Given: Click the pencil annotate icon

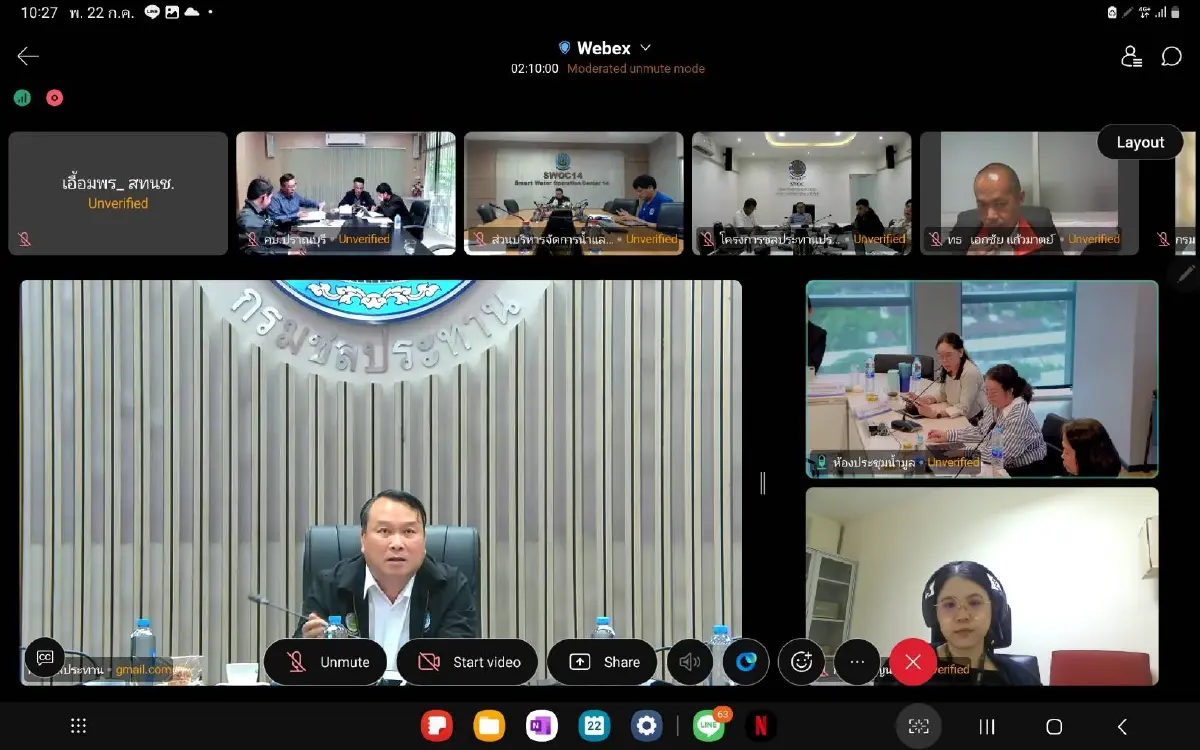Looking at the screenshot, I should click(1186, 272).
